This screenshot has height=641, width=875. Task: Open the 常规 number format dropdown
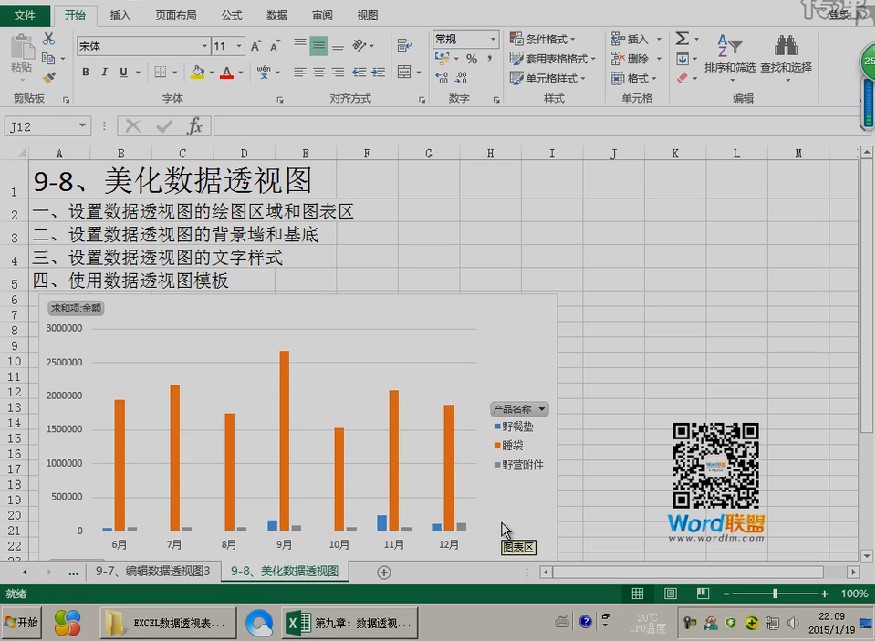[493, 39]
